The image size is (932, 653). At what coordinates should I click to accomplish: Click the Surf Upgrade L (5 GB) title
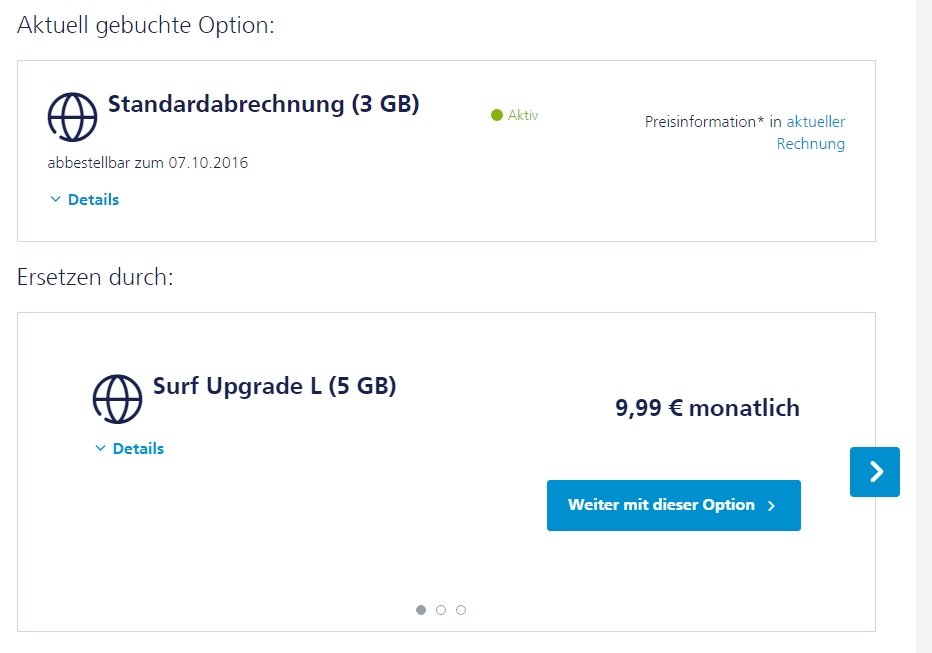(274, 387)
